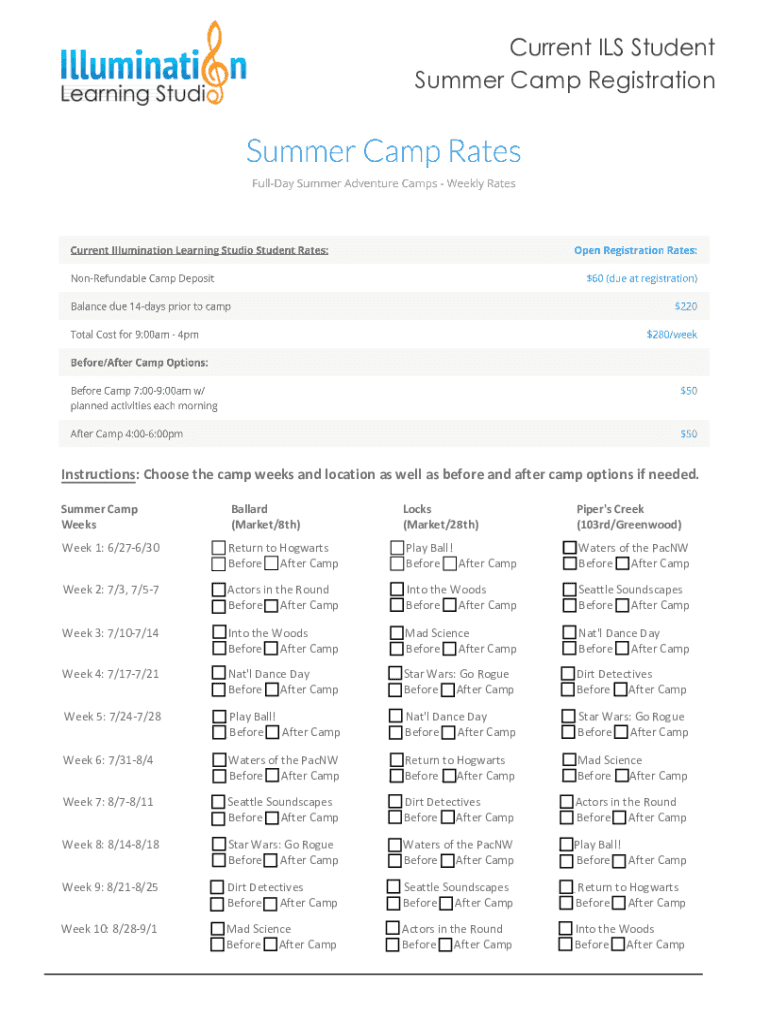770x1024 pixels.
Task: Check Week 3 Locks "Mad Science" box
Action: (395, 633)
